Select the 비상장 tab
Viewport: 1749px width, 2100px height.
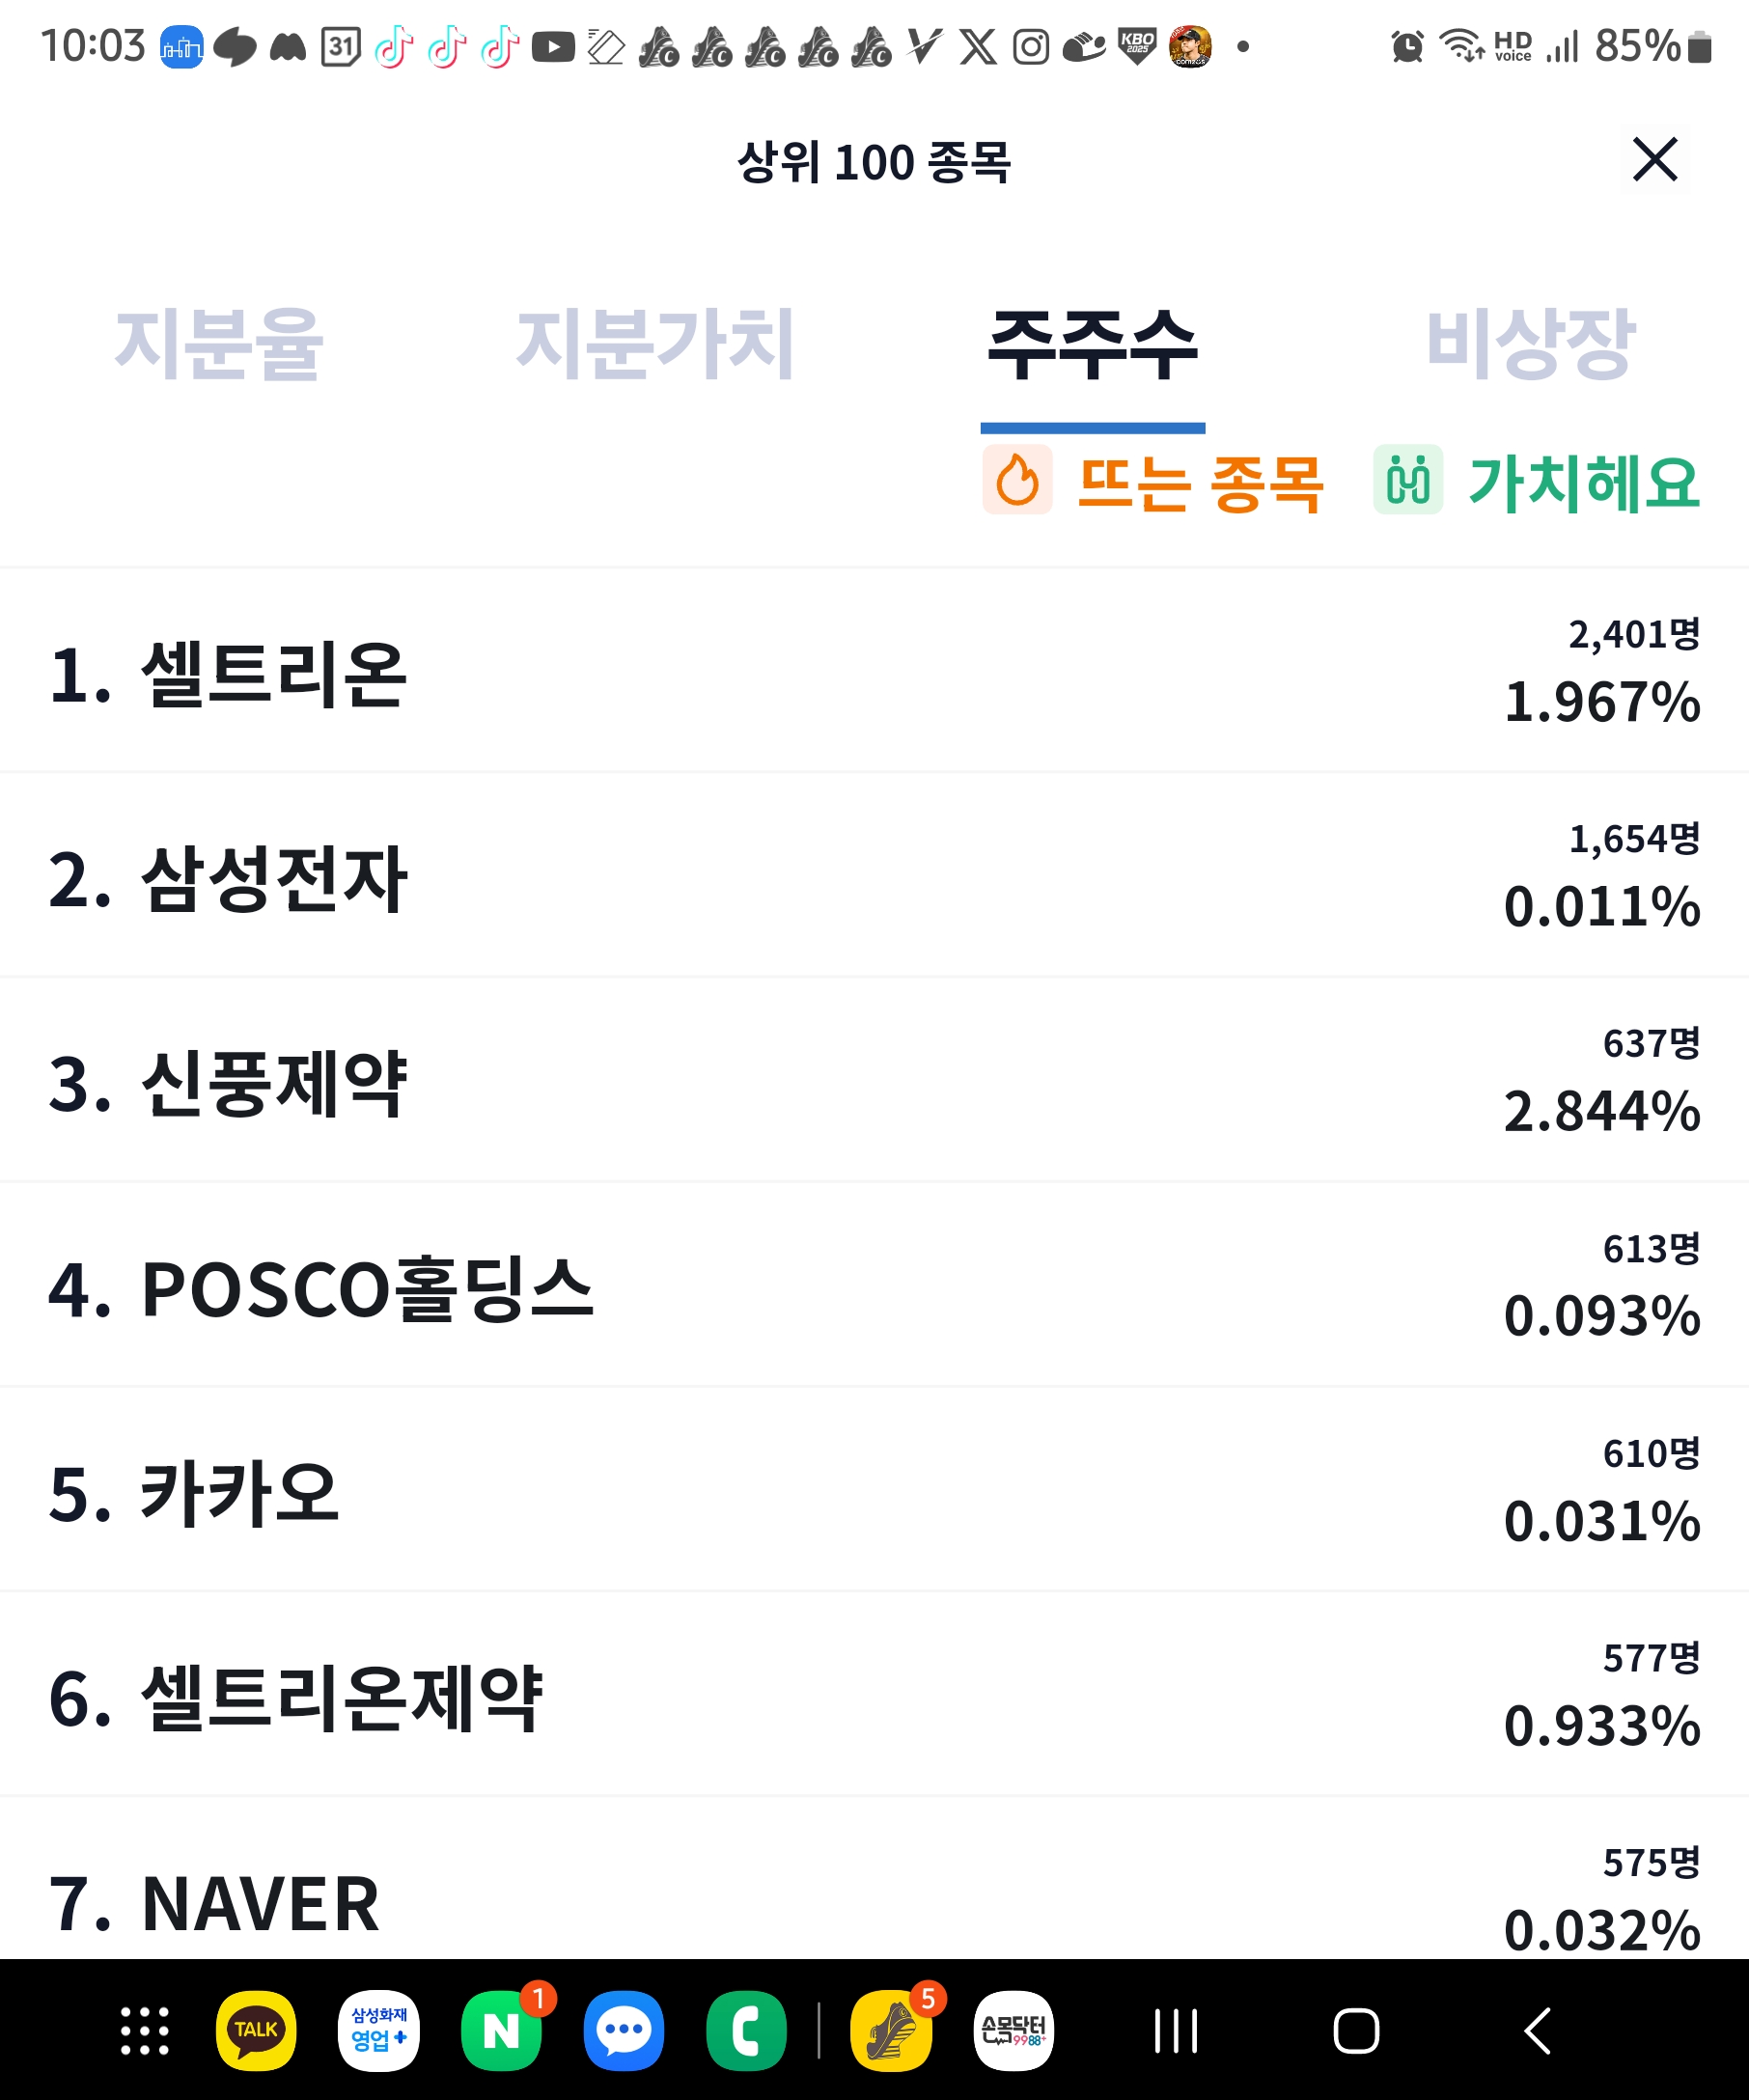point(1530,345)
